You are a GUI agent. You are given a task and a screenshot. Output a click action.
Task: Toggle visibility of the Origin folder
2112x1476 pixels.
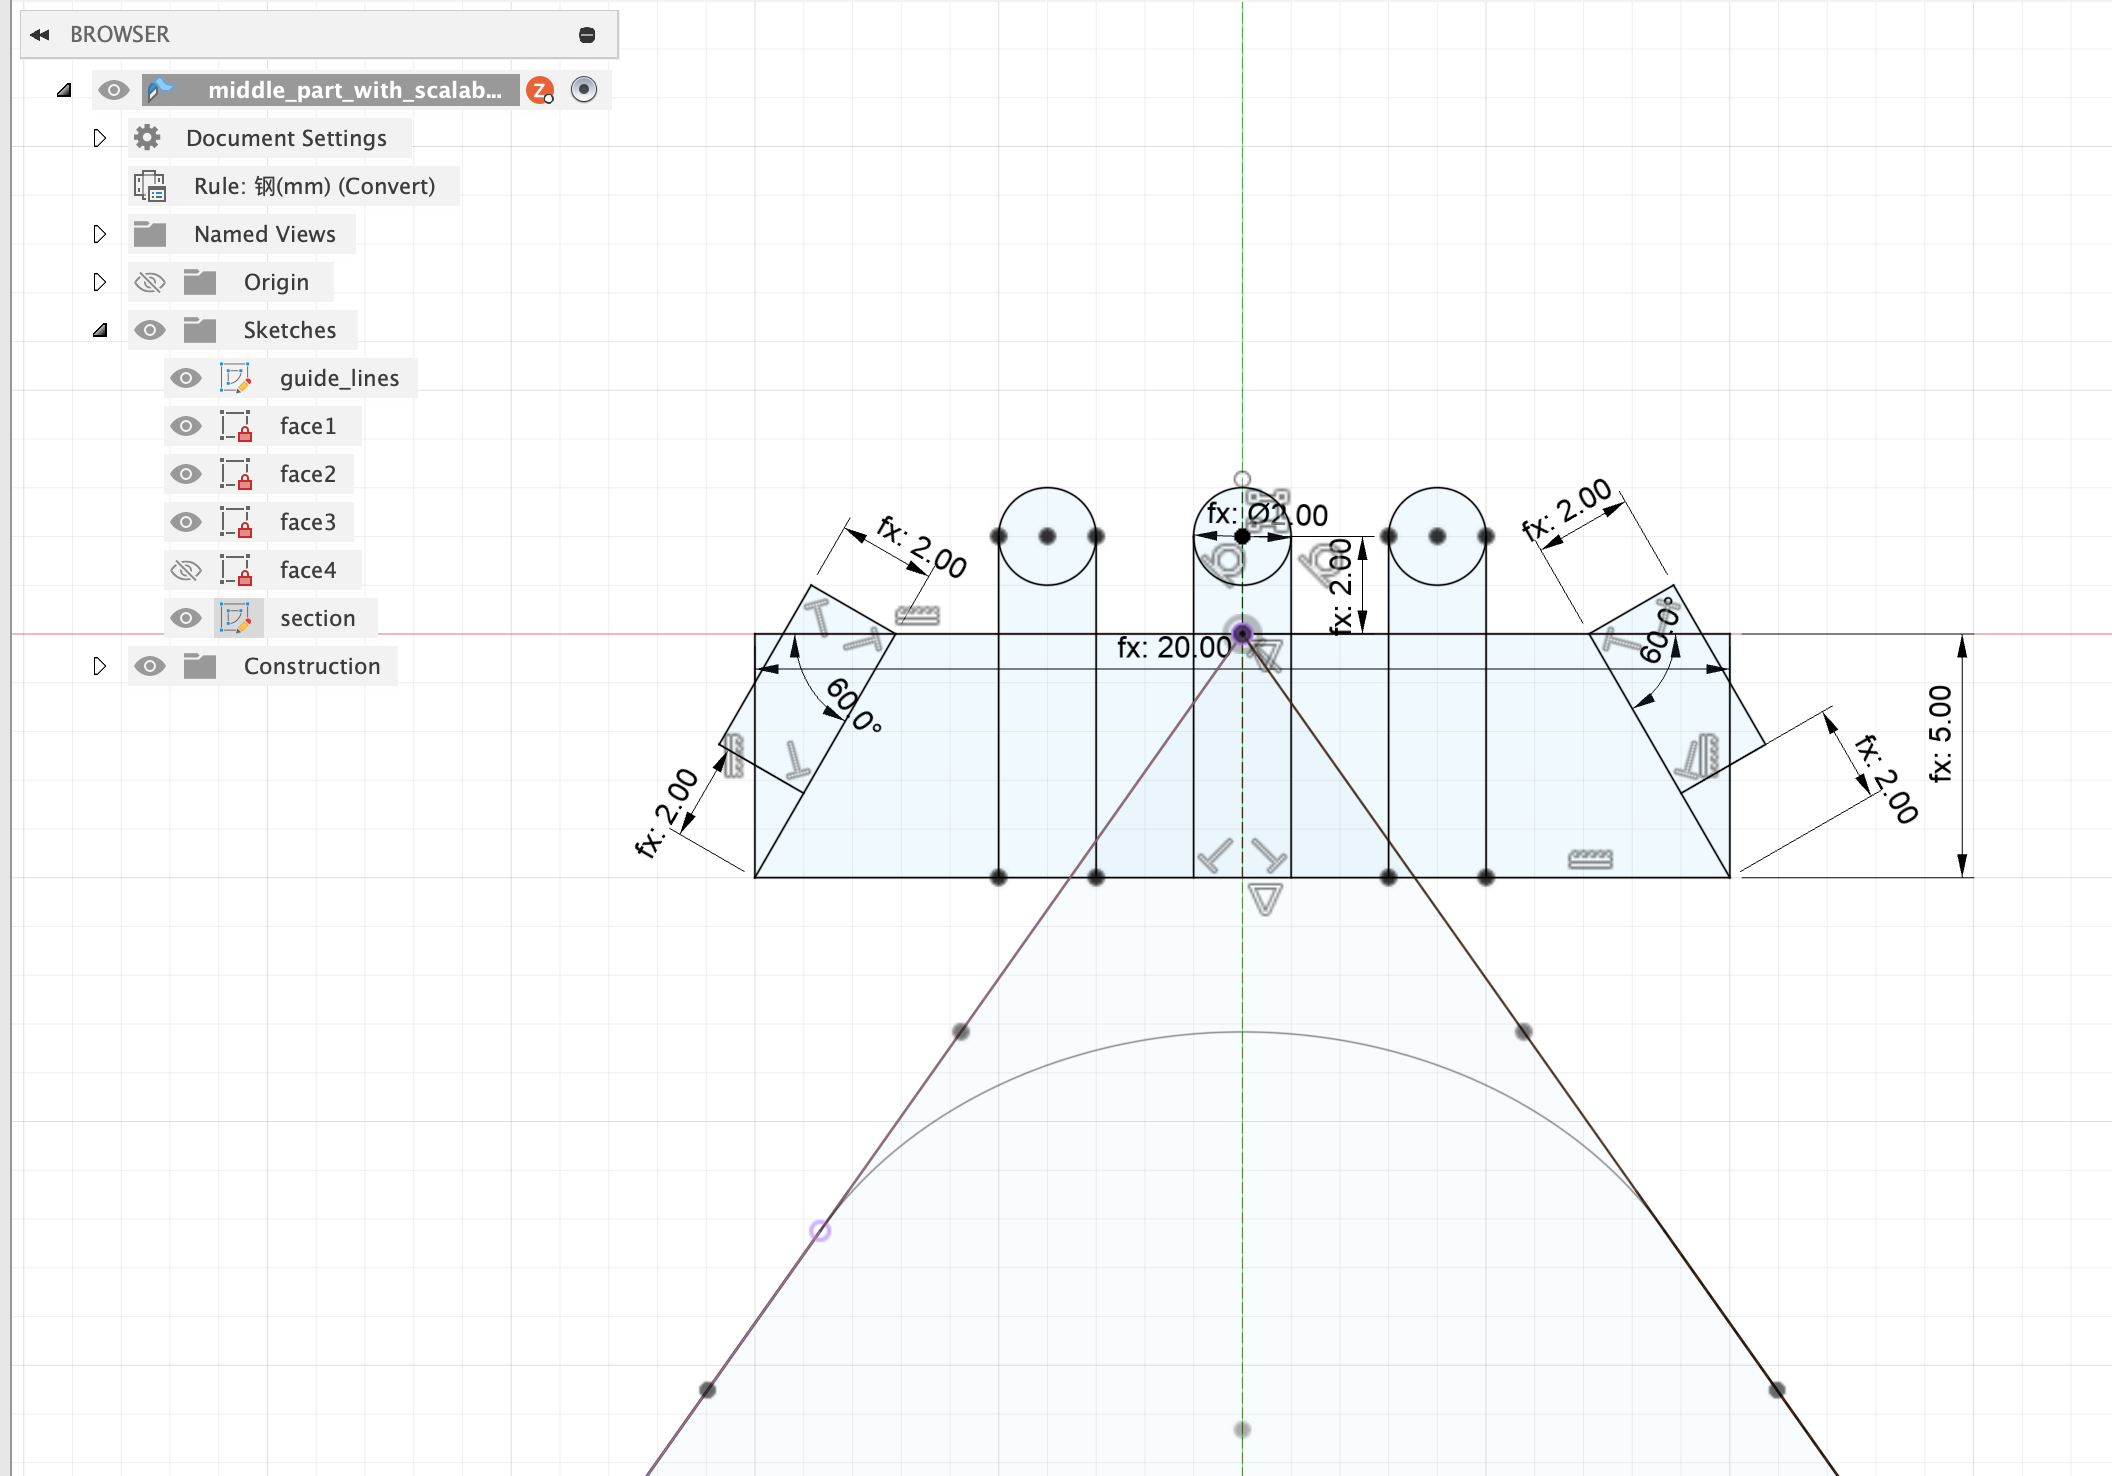pos(150,282)
